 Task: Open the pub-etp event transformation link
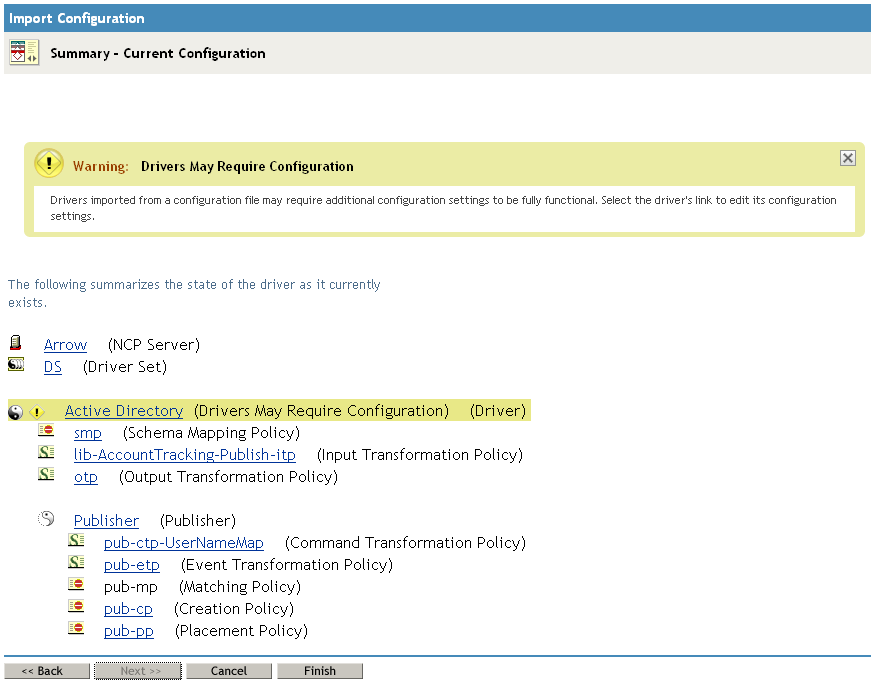coord(132,565)
